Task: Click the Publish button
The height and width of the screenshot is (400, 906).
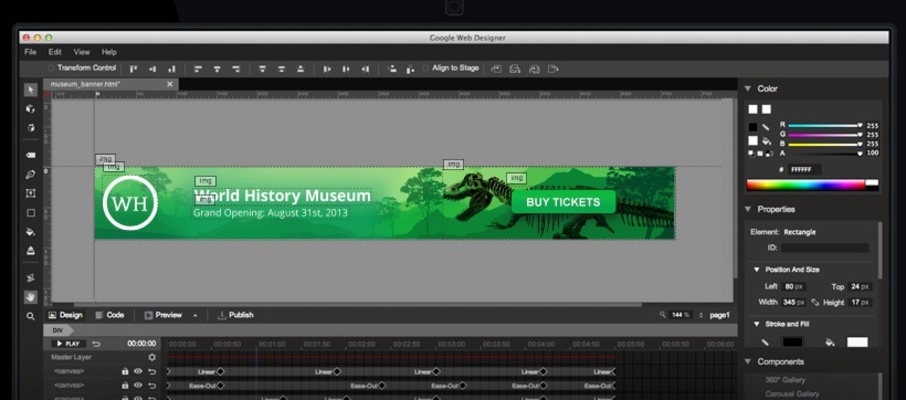Action: point(235,315)
